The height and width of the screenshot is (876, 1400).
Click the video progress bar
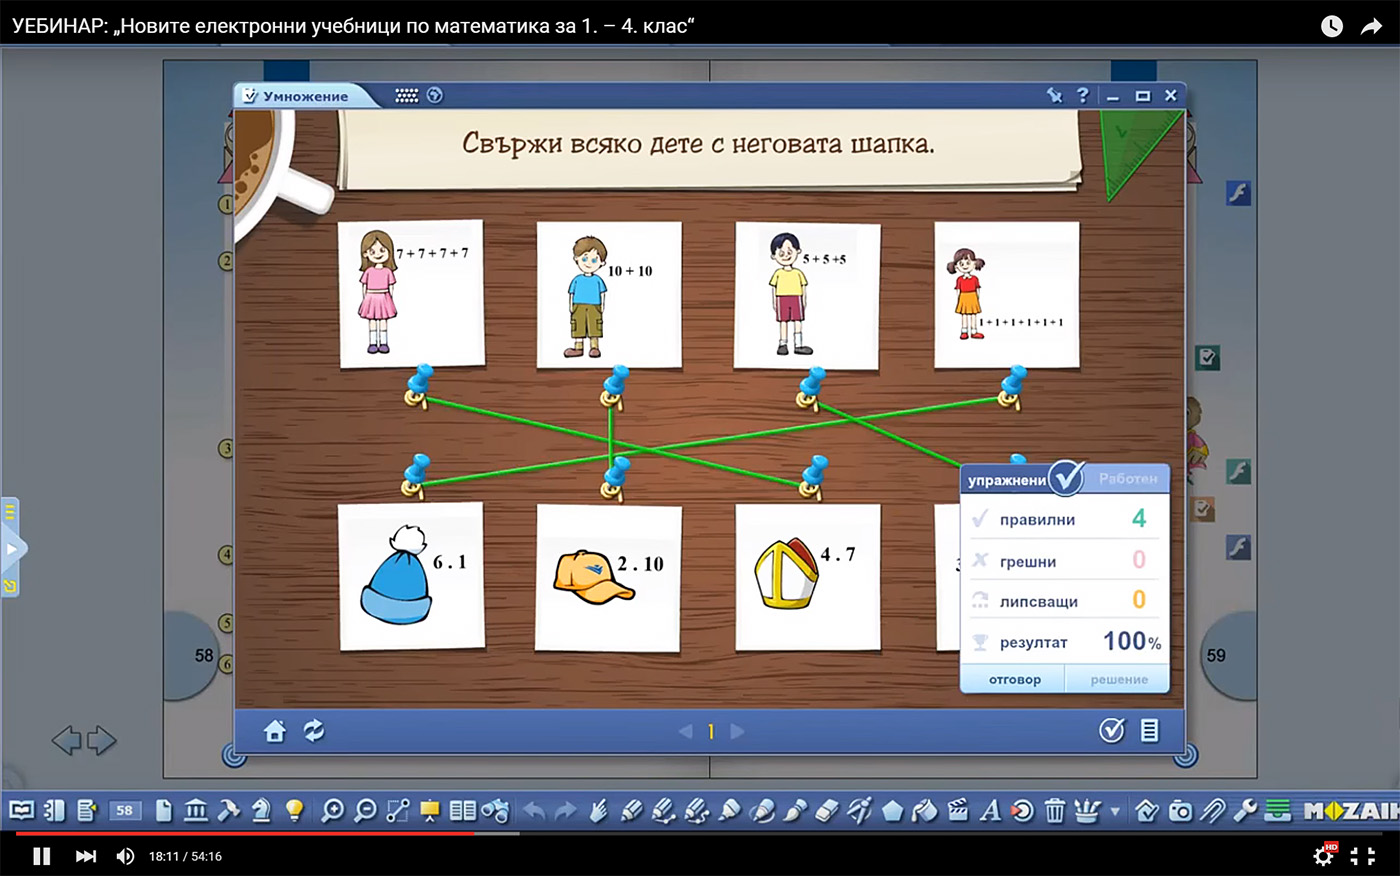click(700, 833)
